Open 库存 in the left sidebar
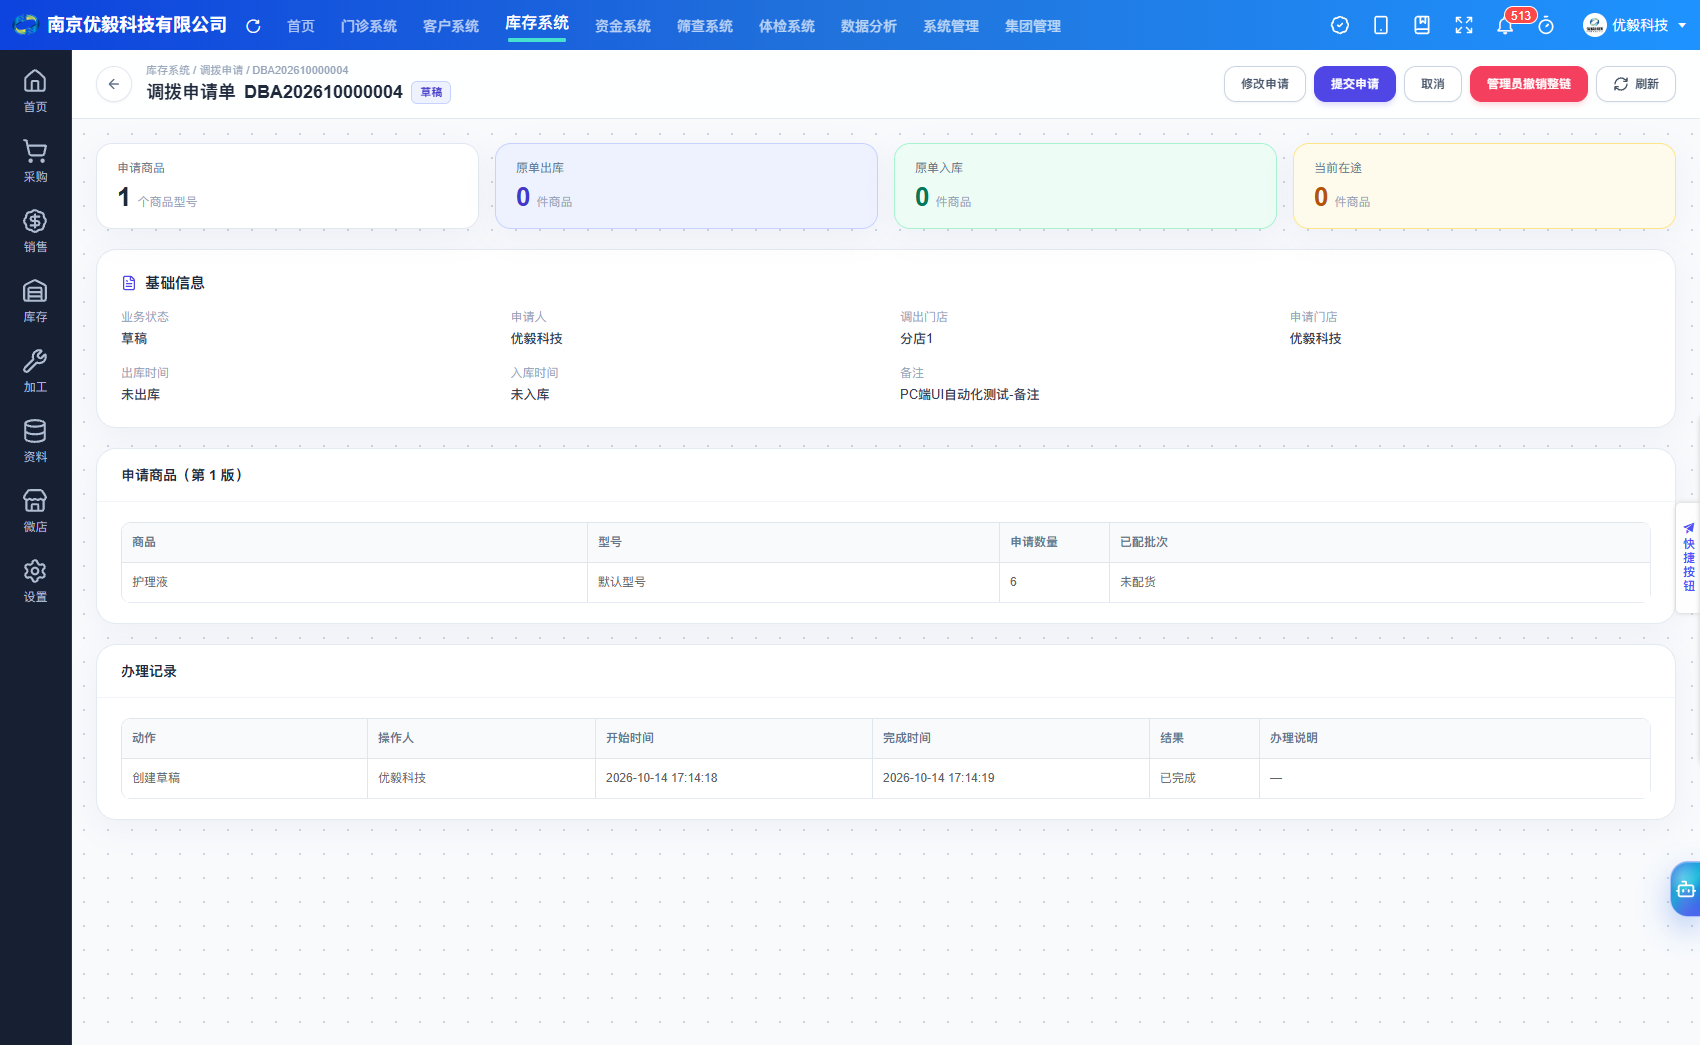 [x=35, y=300]
